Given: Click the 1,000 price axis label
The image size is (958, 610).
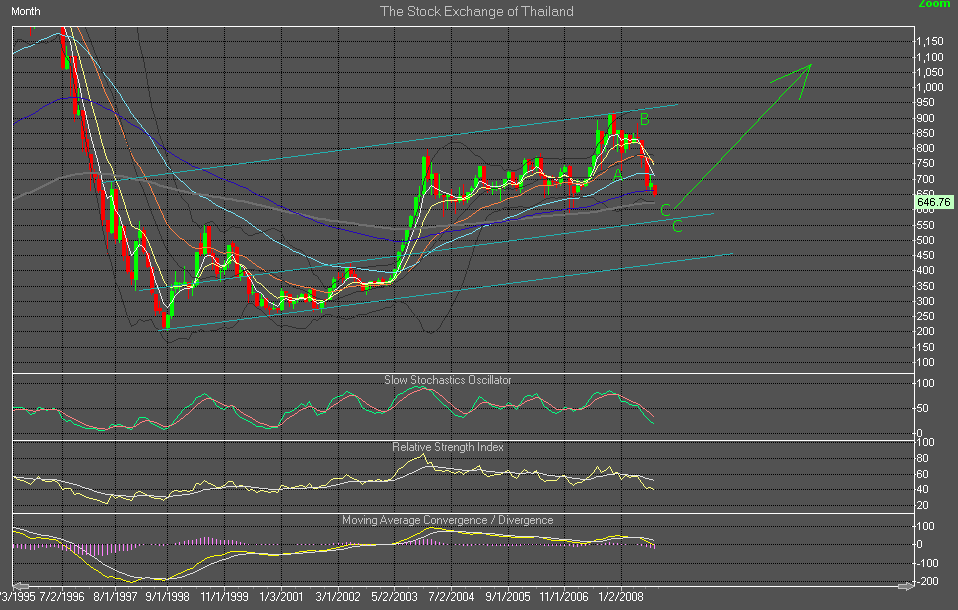Looking at the screenshot, I should click(930, 87).
